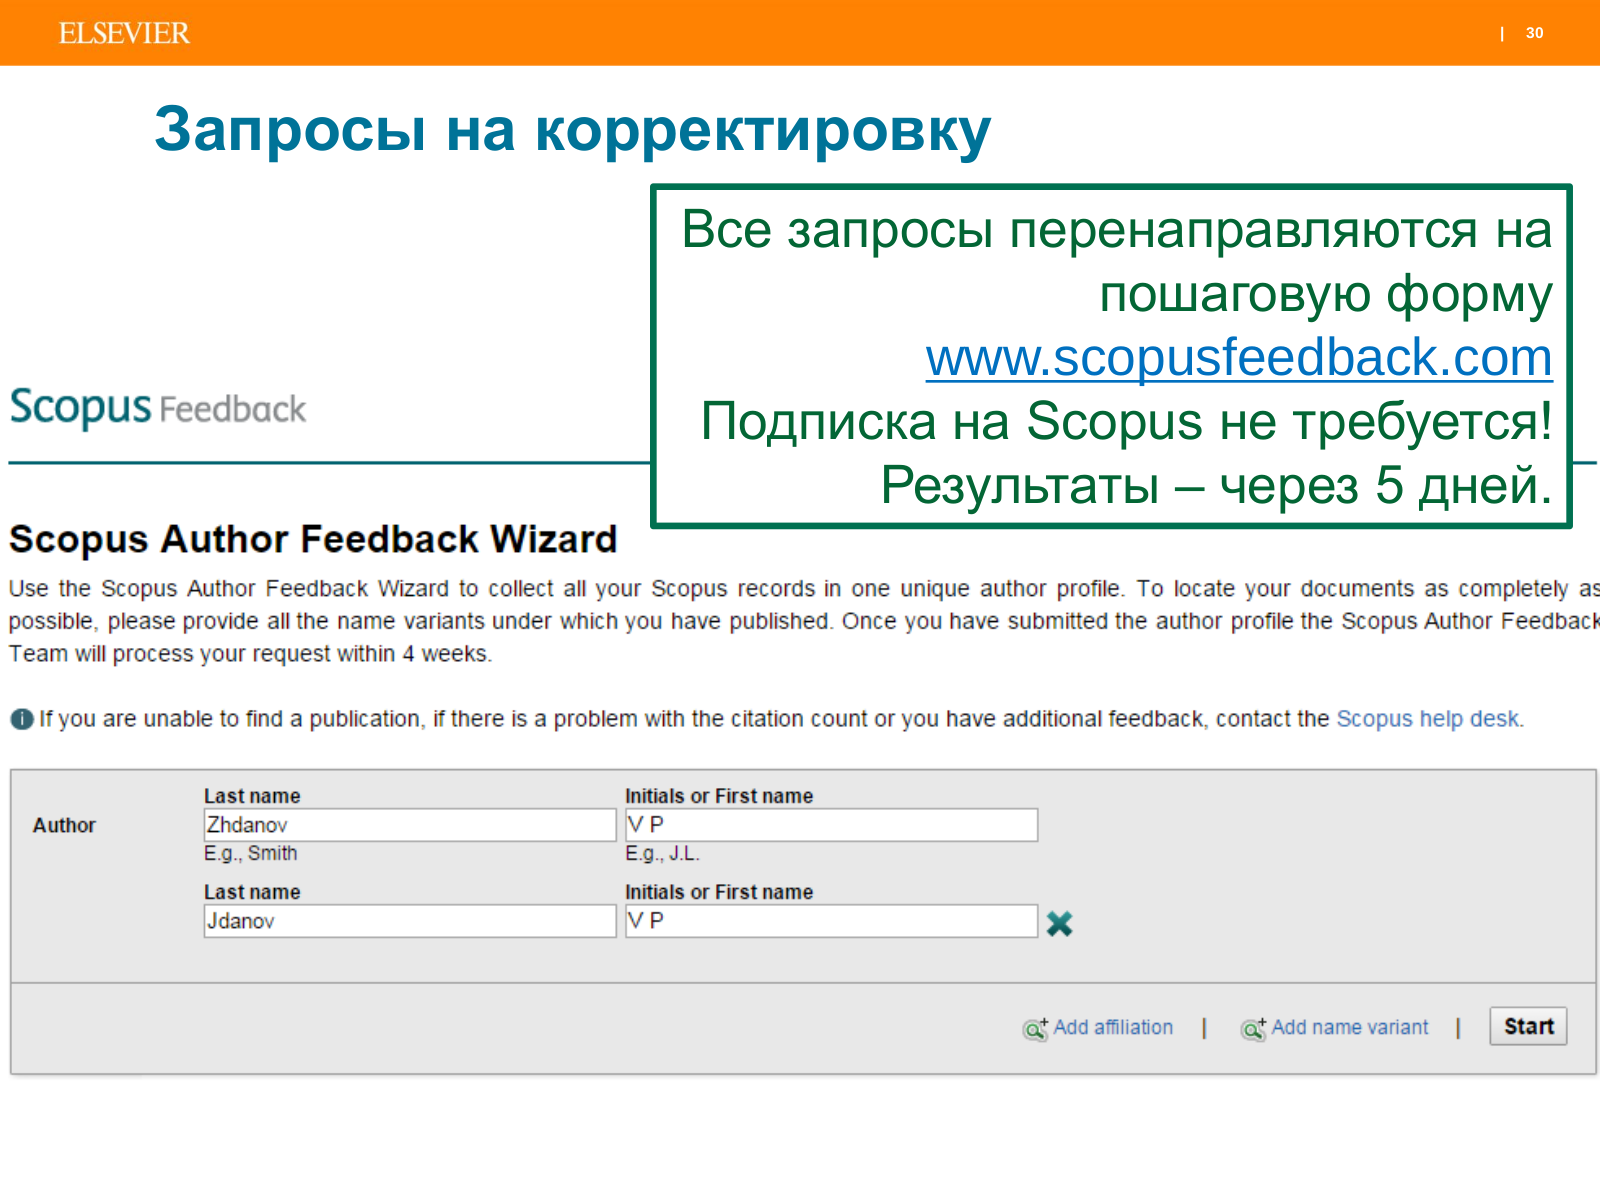
Task: Click the Add name variant magnifier icon
Action: (1253, 1028)
